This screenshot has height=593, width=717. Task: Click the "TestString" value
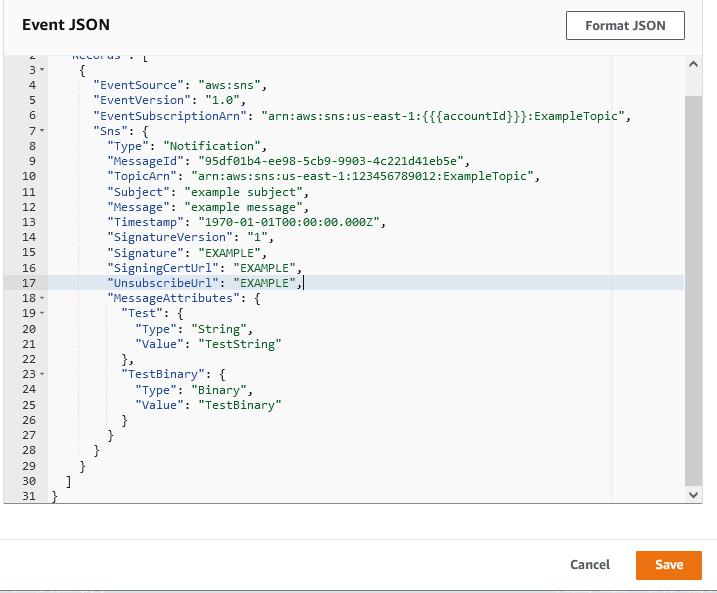[x=240, y=344]
